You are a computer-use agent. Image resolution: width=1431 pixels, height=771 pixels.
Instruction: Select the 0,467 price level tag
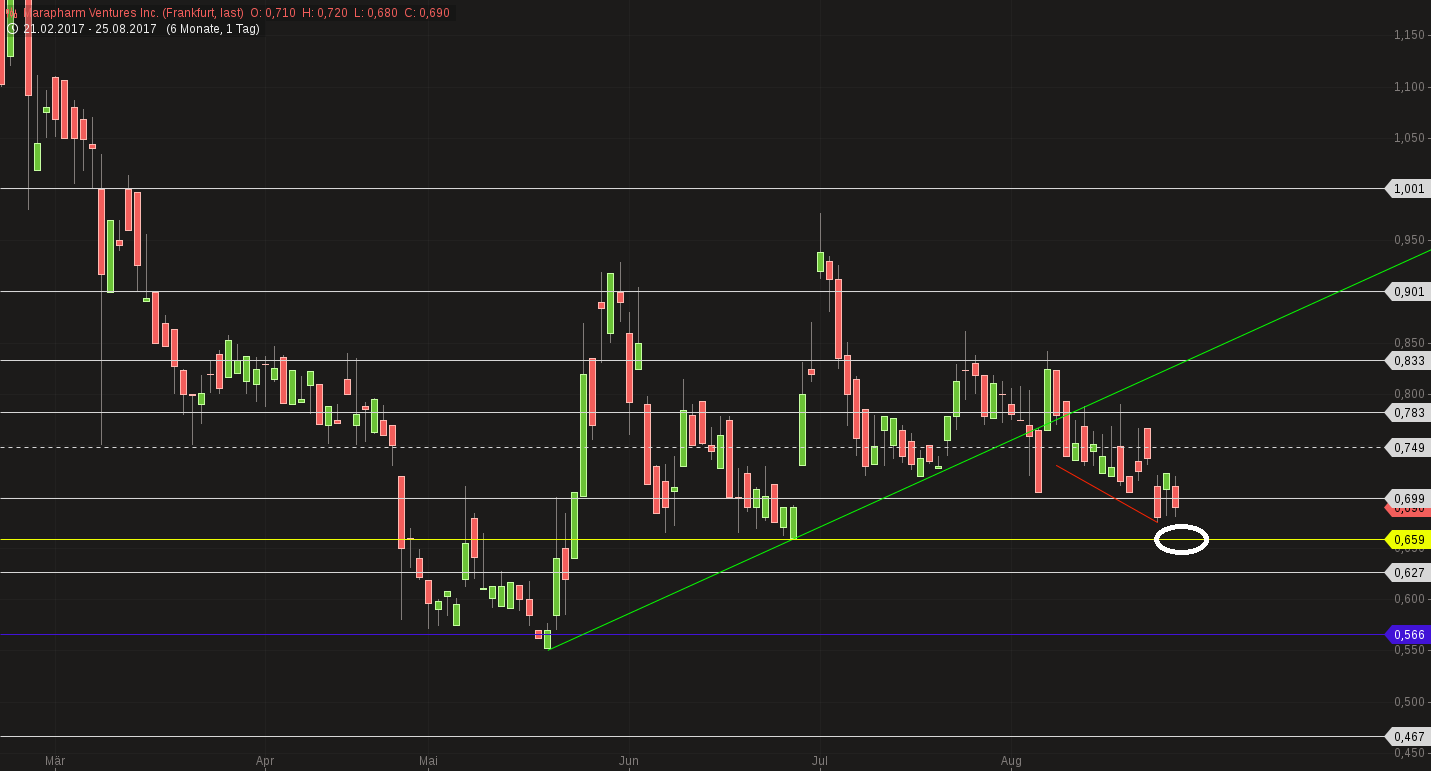point(1408,737)
